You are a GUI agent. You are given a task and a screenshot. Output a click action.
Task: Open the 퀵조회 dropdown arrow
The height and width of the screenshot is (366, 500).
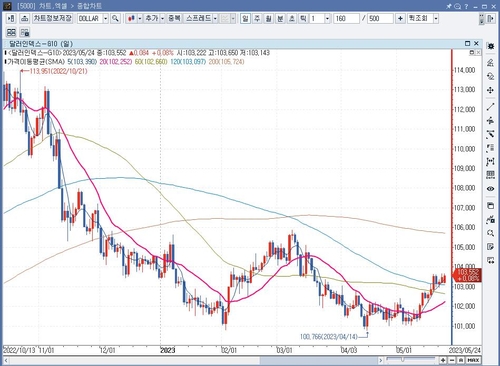coord(436,18)
